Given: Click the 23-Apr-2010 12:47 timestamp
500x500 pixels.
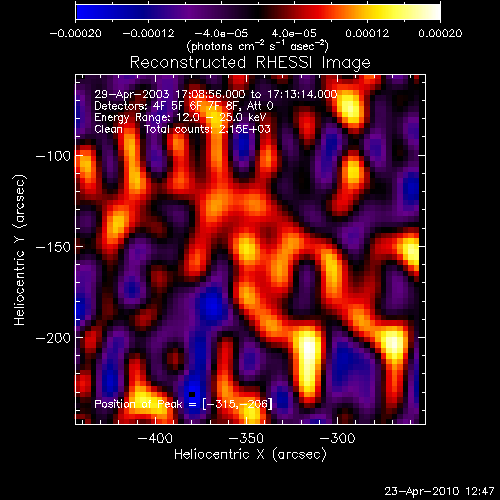Looking at the screenshot, I should (x=439, y=491).
